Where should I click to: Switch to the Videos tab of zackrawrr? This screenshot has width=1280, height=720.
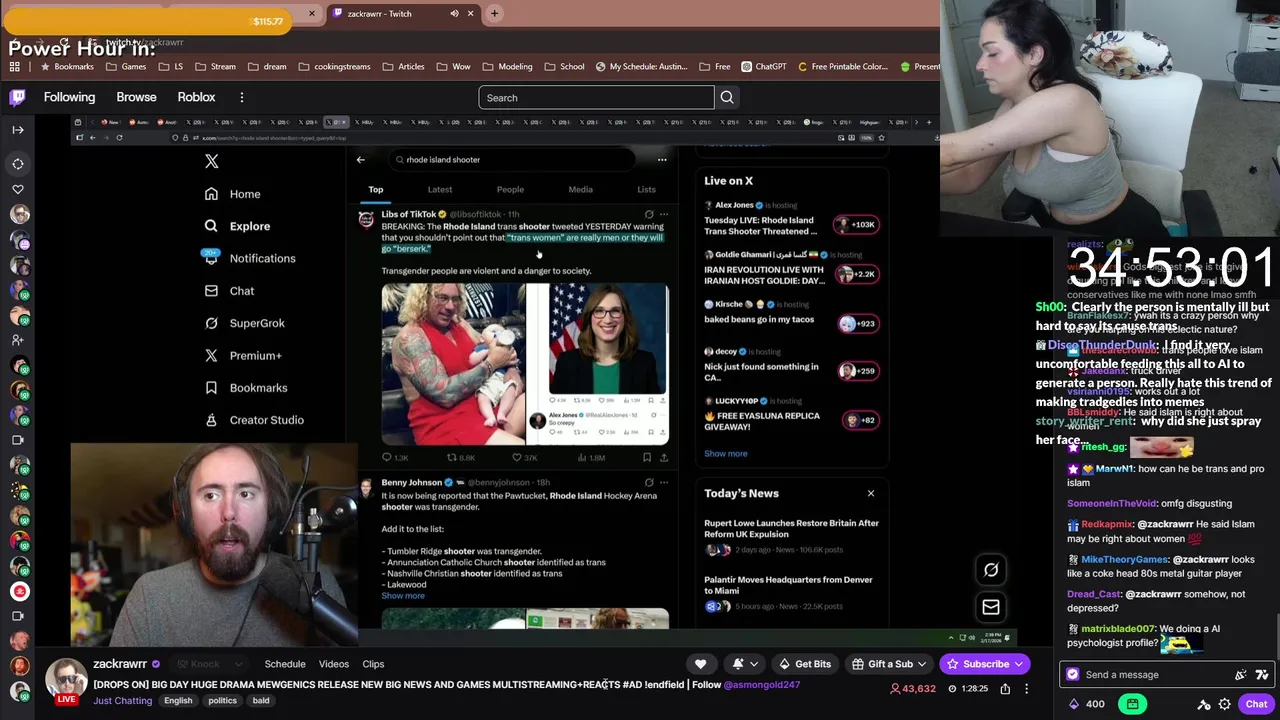(334, 664)
